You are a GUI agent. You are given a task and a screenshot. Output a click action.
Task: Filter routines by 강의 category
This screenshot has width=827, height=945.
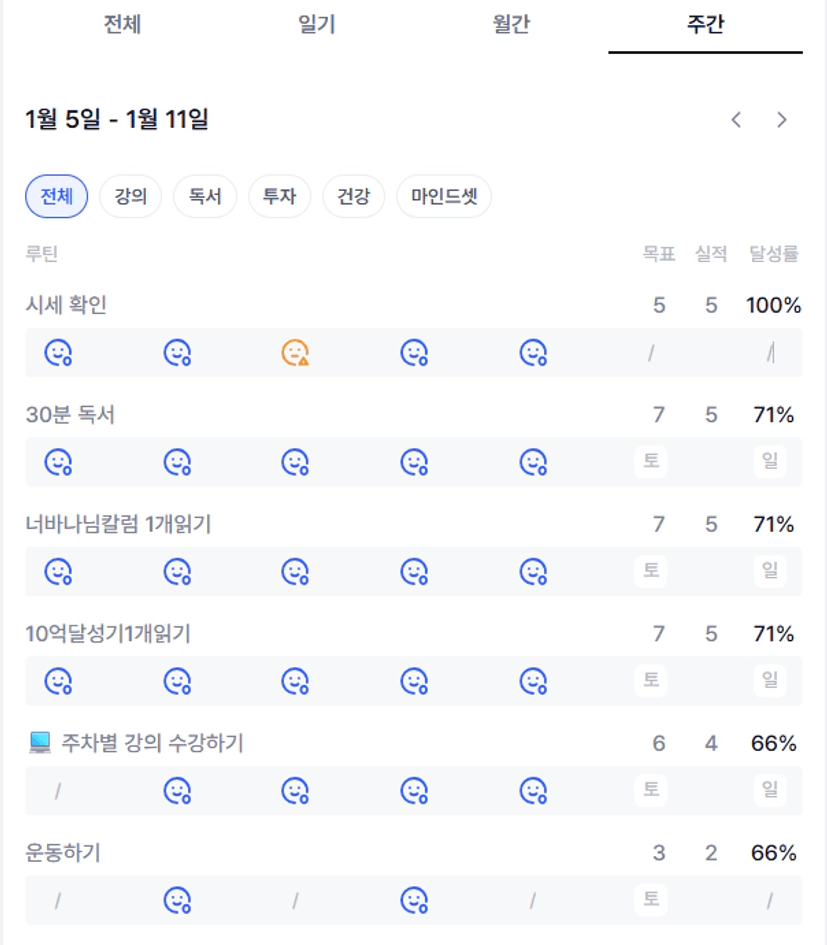tap(130, 196)
